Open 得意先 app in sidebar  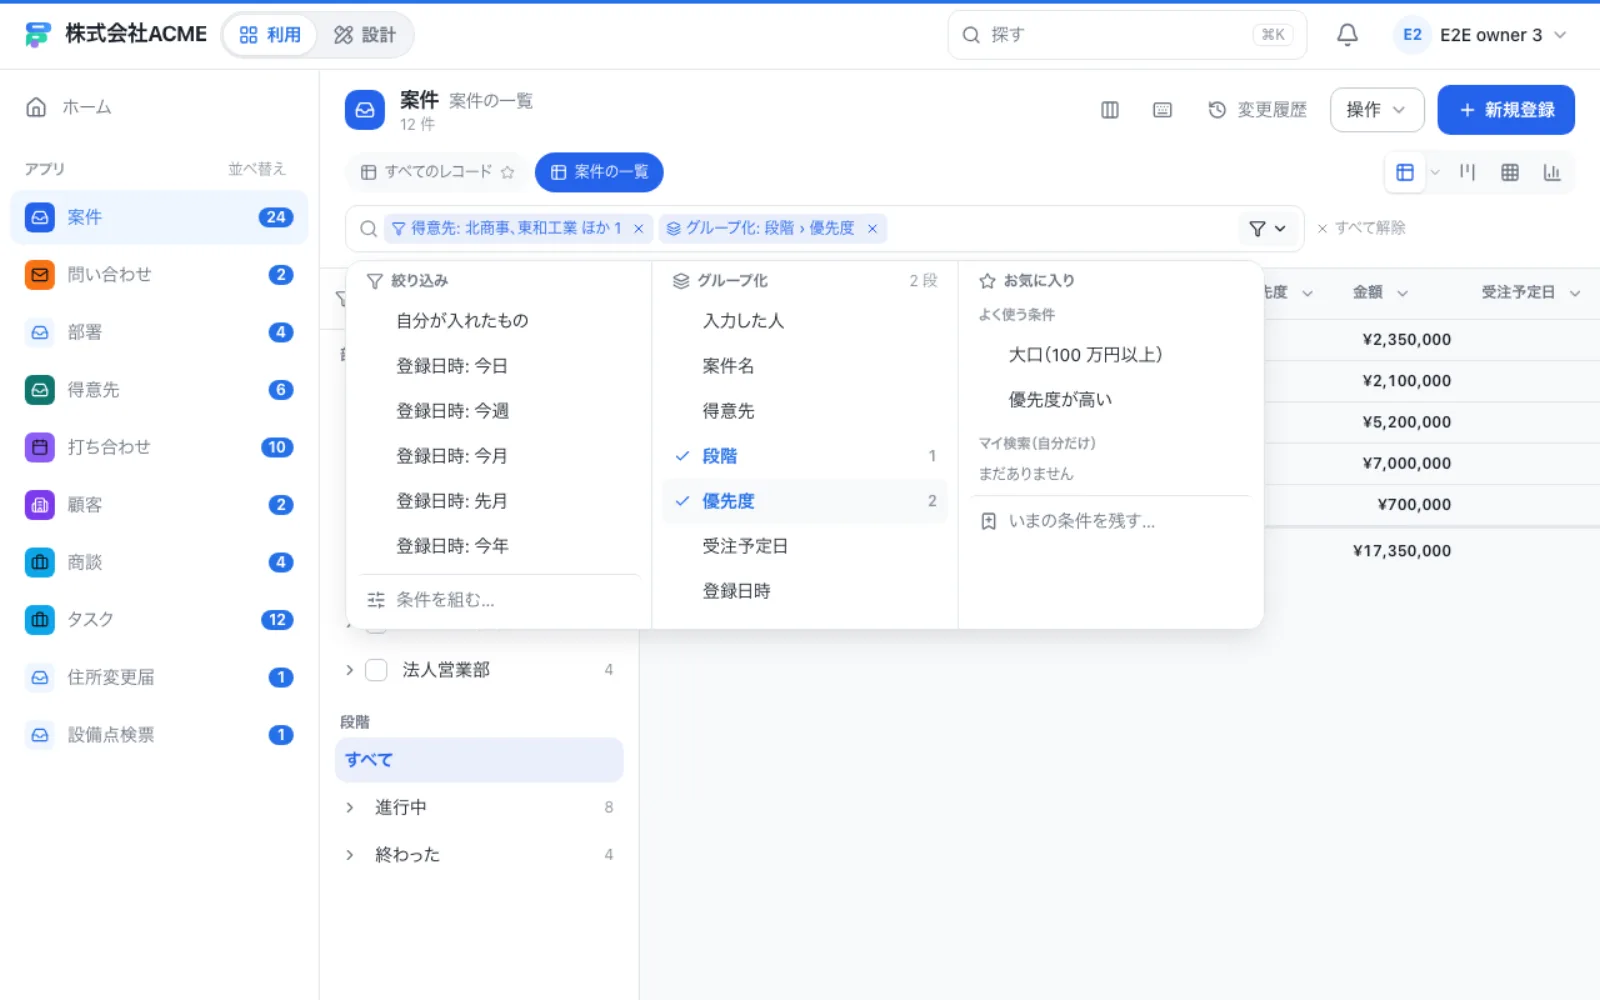(159, 390)
